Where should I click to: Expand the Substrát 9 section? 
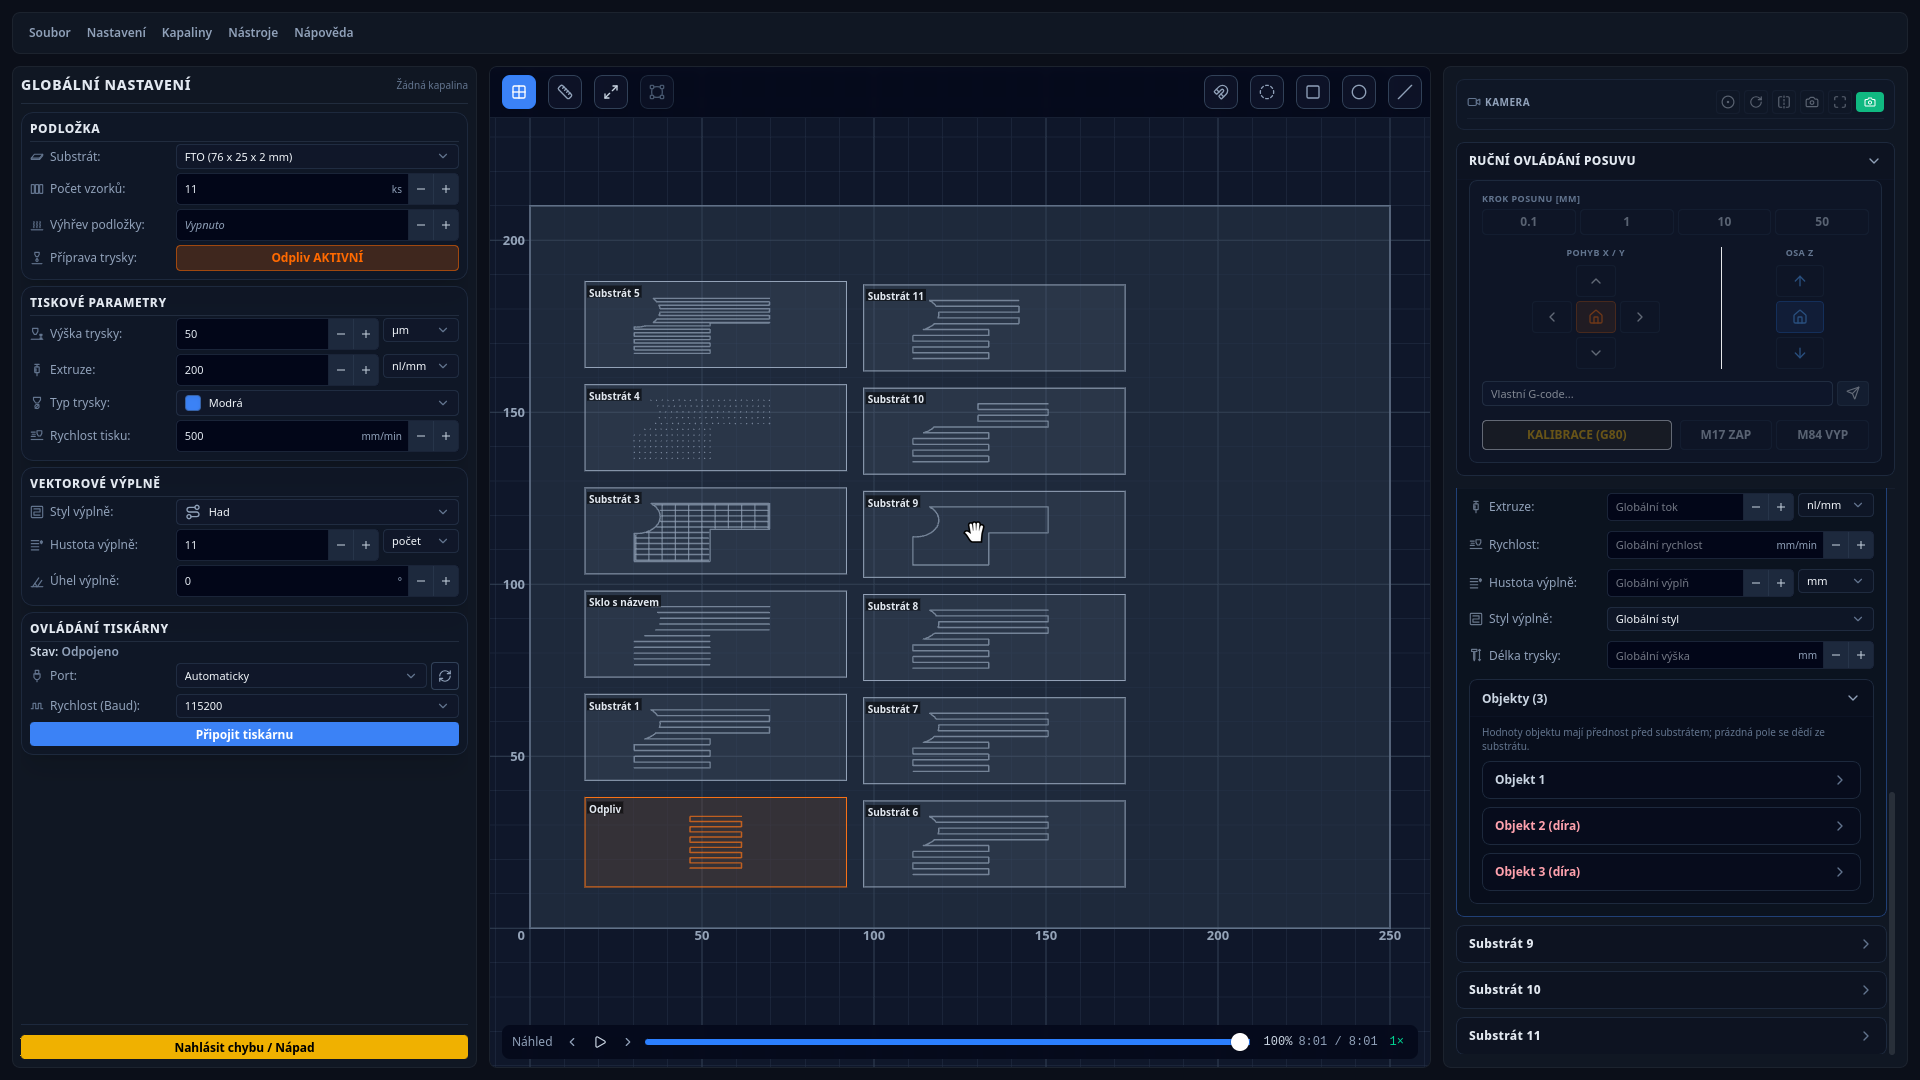point(1670,944)
